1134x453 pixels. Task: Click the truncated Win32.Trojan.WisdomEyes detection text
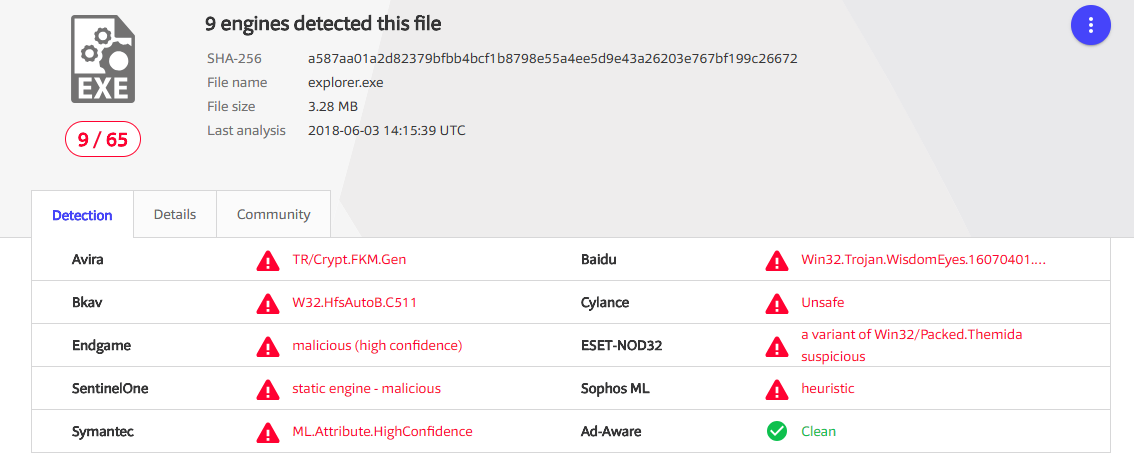coord(924,260)
